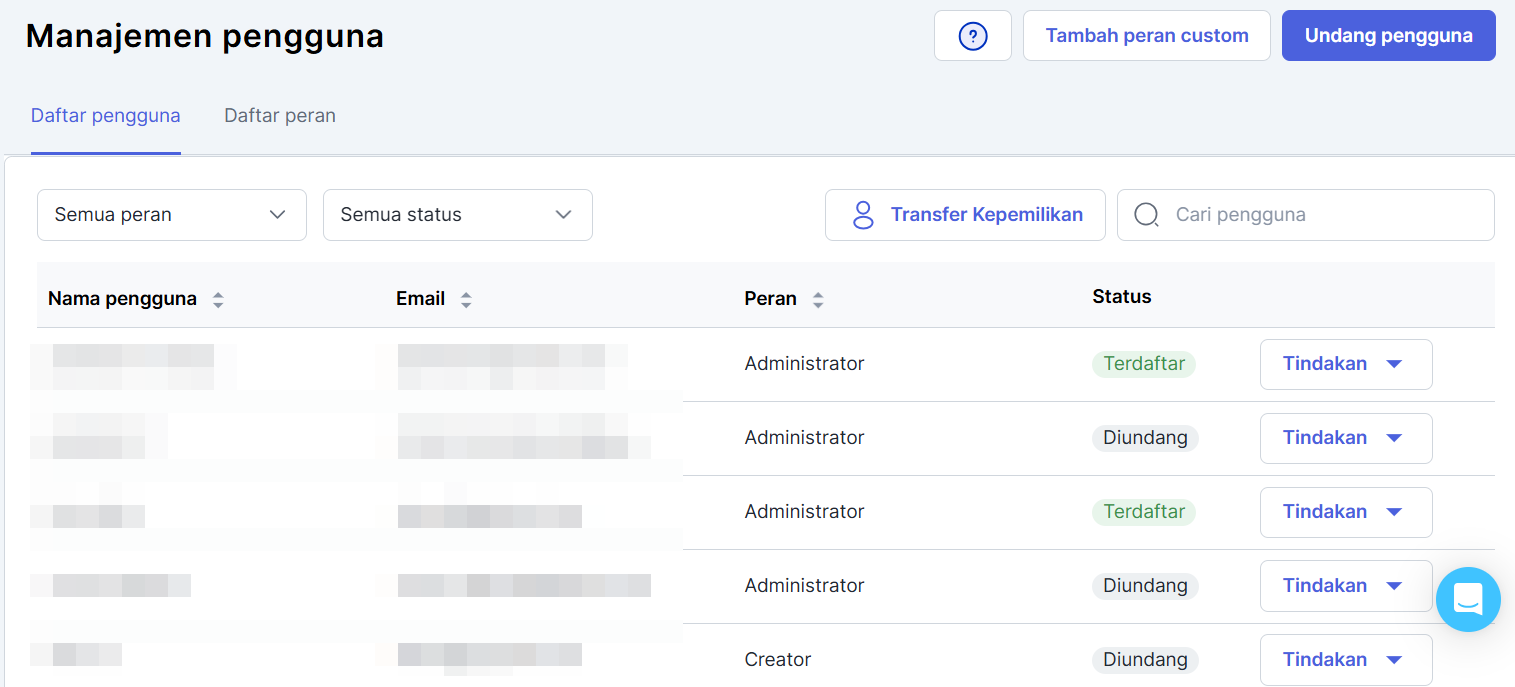Screen dimensions: 1515x687
Task: Sort by Peran column arrows
Action: coord(818,299)
